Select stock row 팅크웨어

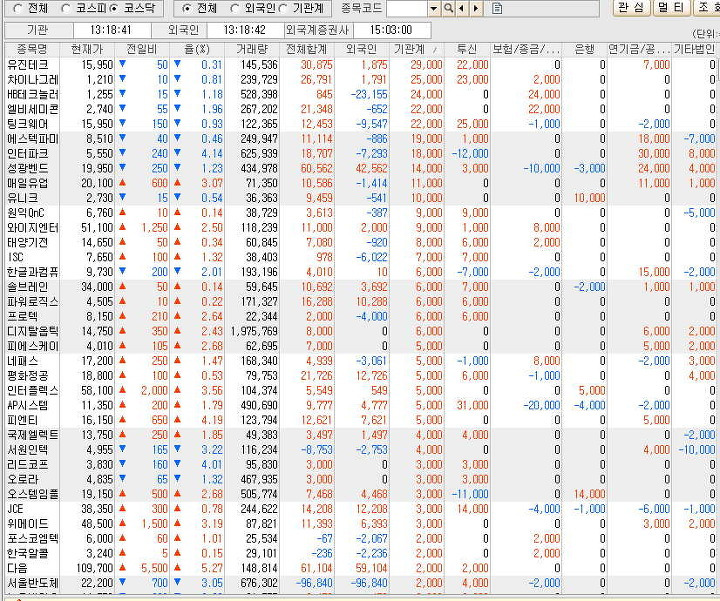pos(360,124)
